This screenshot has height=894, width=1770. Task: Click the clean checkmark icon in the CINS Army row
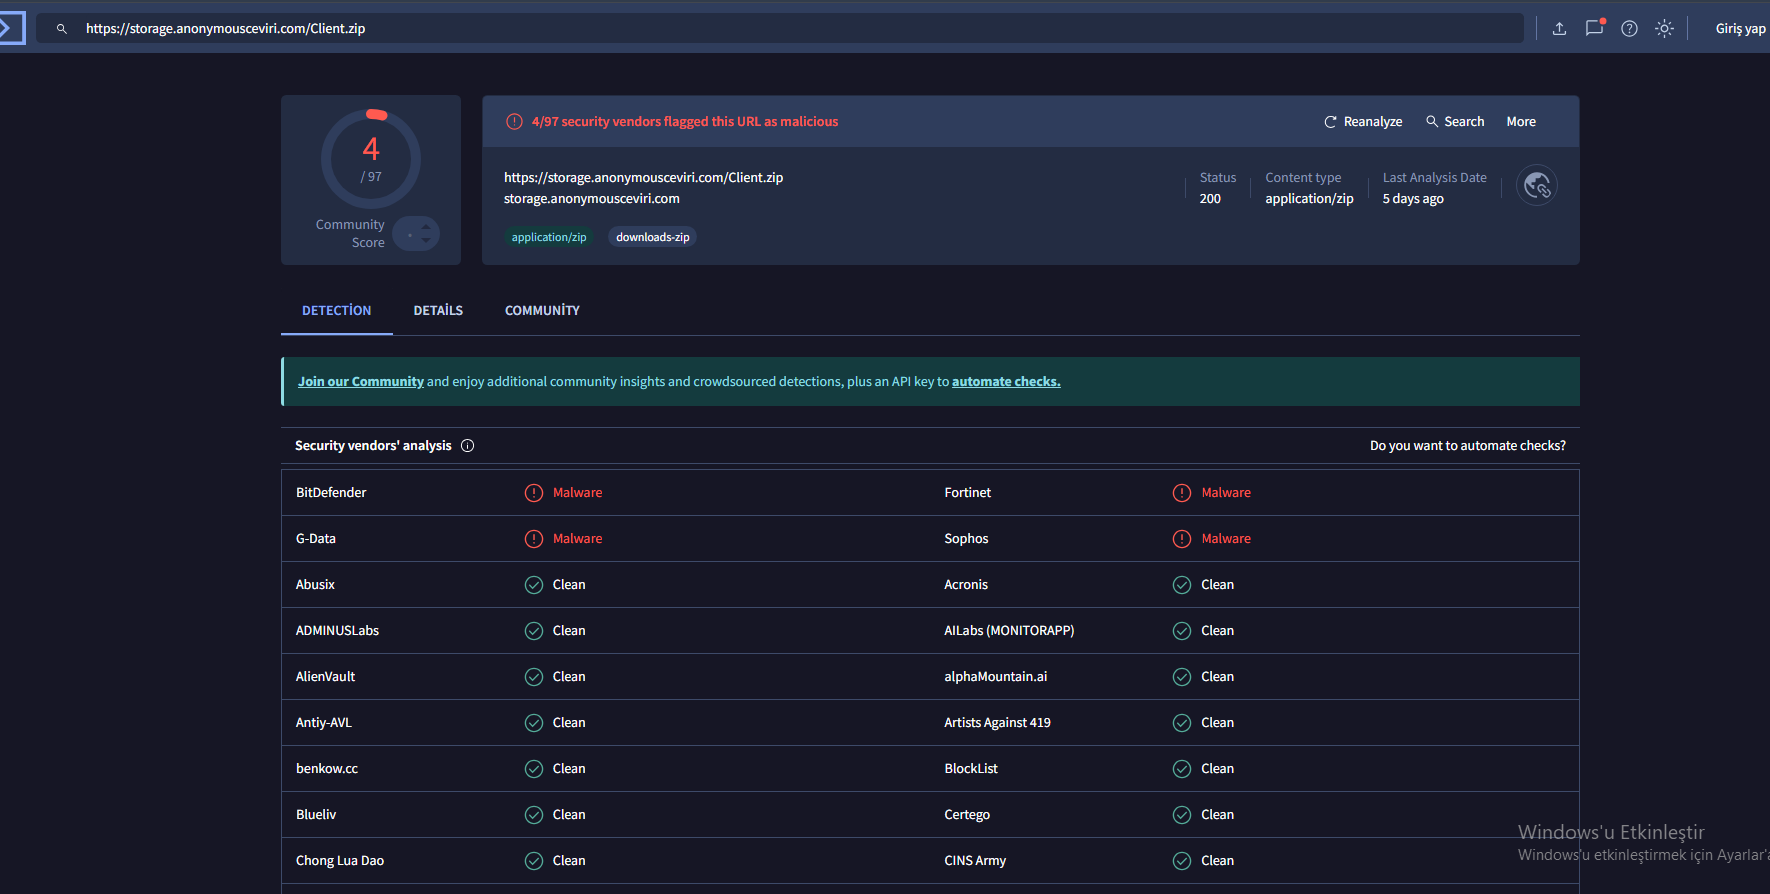click(x=1182, y=861)
